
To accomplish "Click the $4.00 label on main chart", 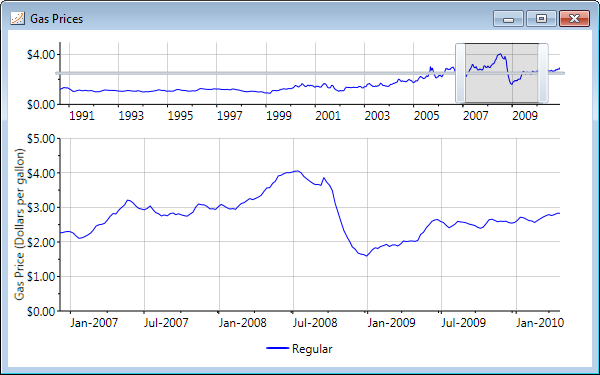I will point(41,173).
